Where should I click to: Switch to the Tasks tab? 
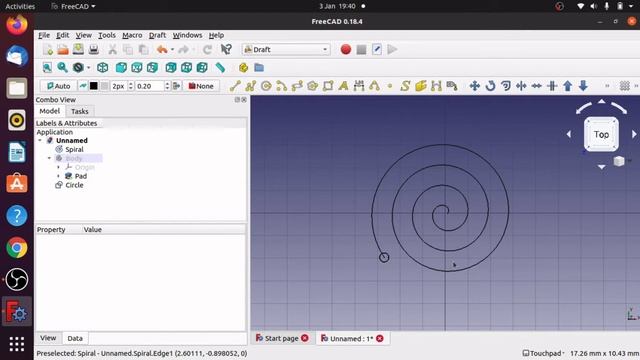(x=80, y=111)
